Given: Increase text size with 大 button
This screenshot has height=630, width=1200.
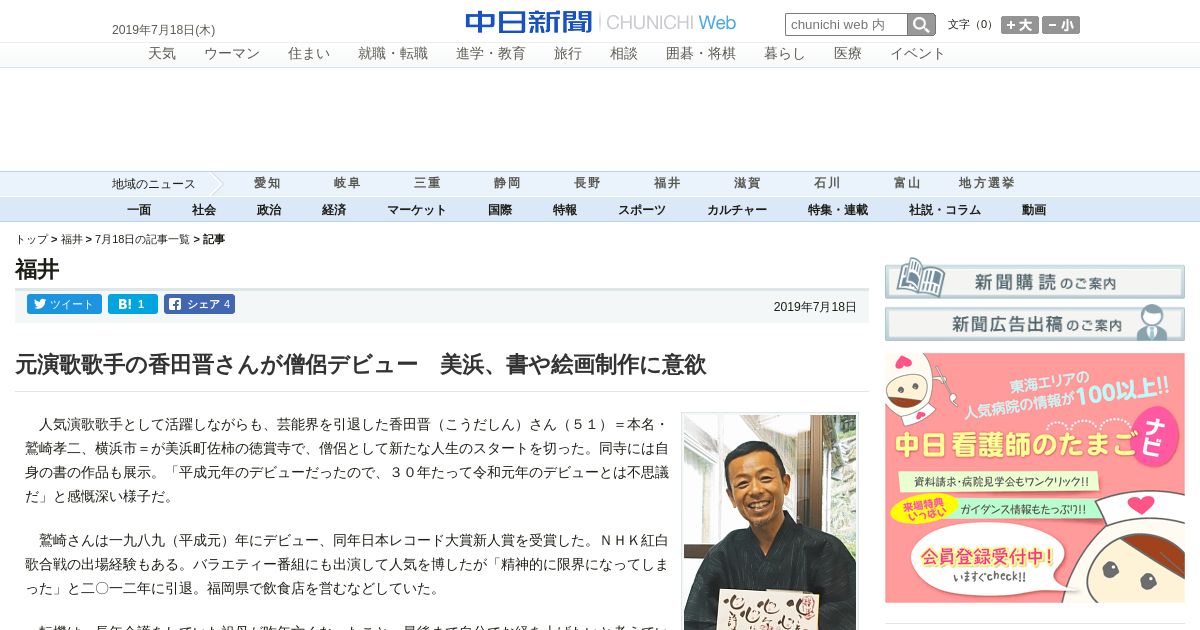Looking at the screenshot, I should [x=1020, y=25].
